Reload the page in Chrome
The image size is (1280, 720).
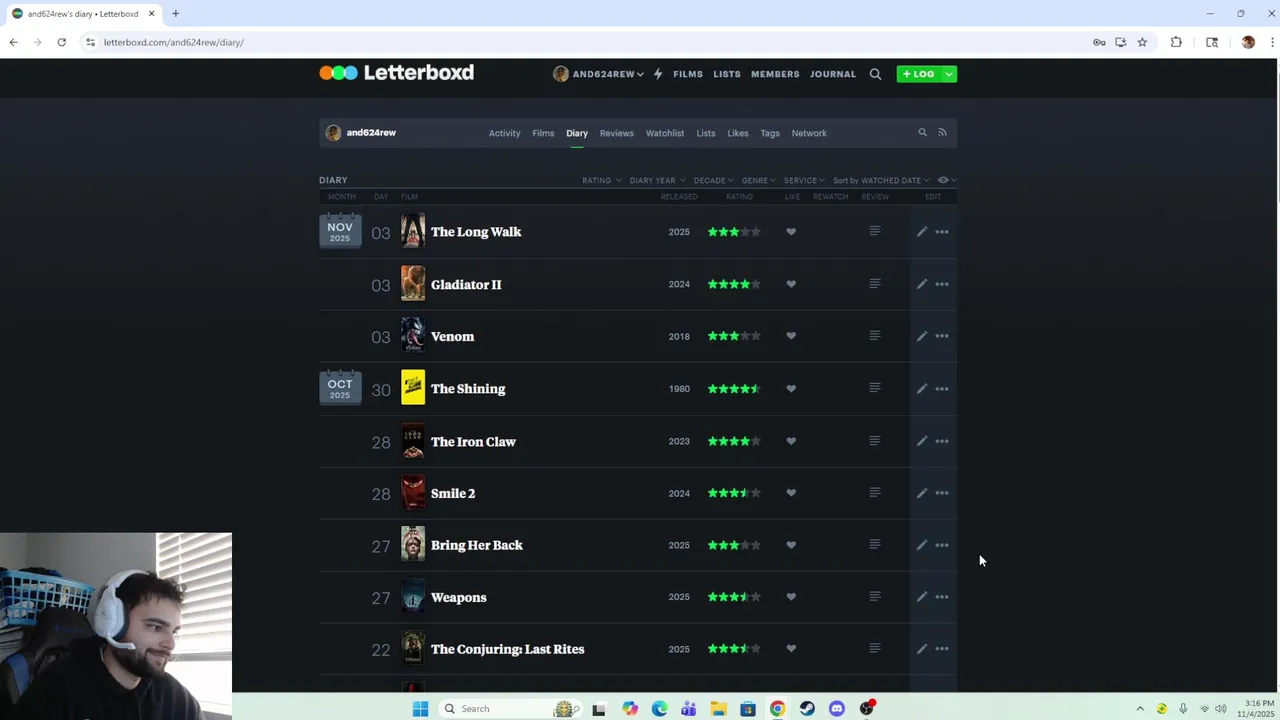(x=61, y=42)
